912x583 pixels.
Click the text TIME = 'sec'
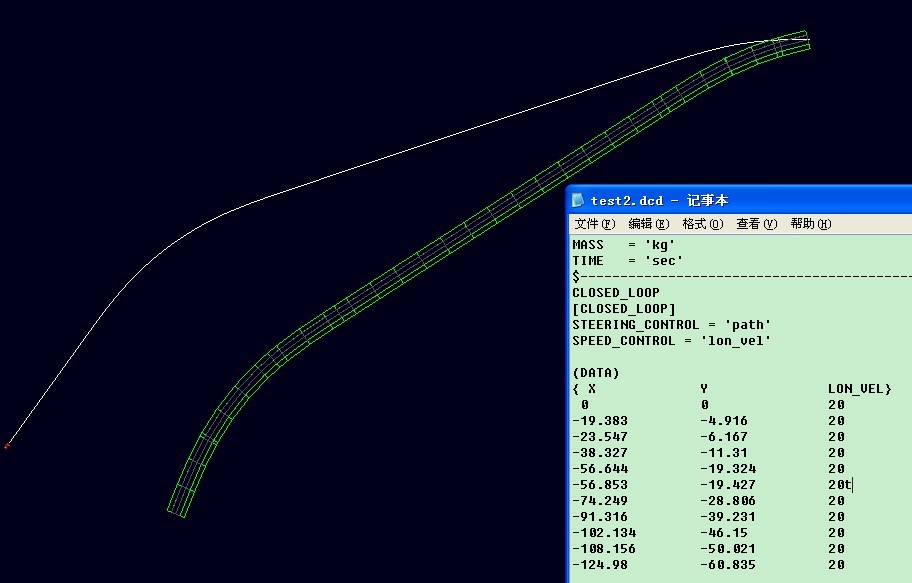click(627, 261)
